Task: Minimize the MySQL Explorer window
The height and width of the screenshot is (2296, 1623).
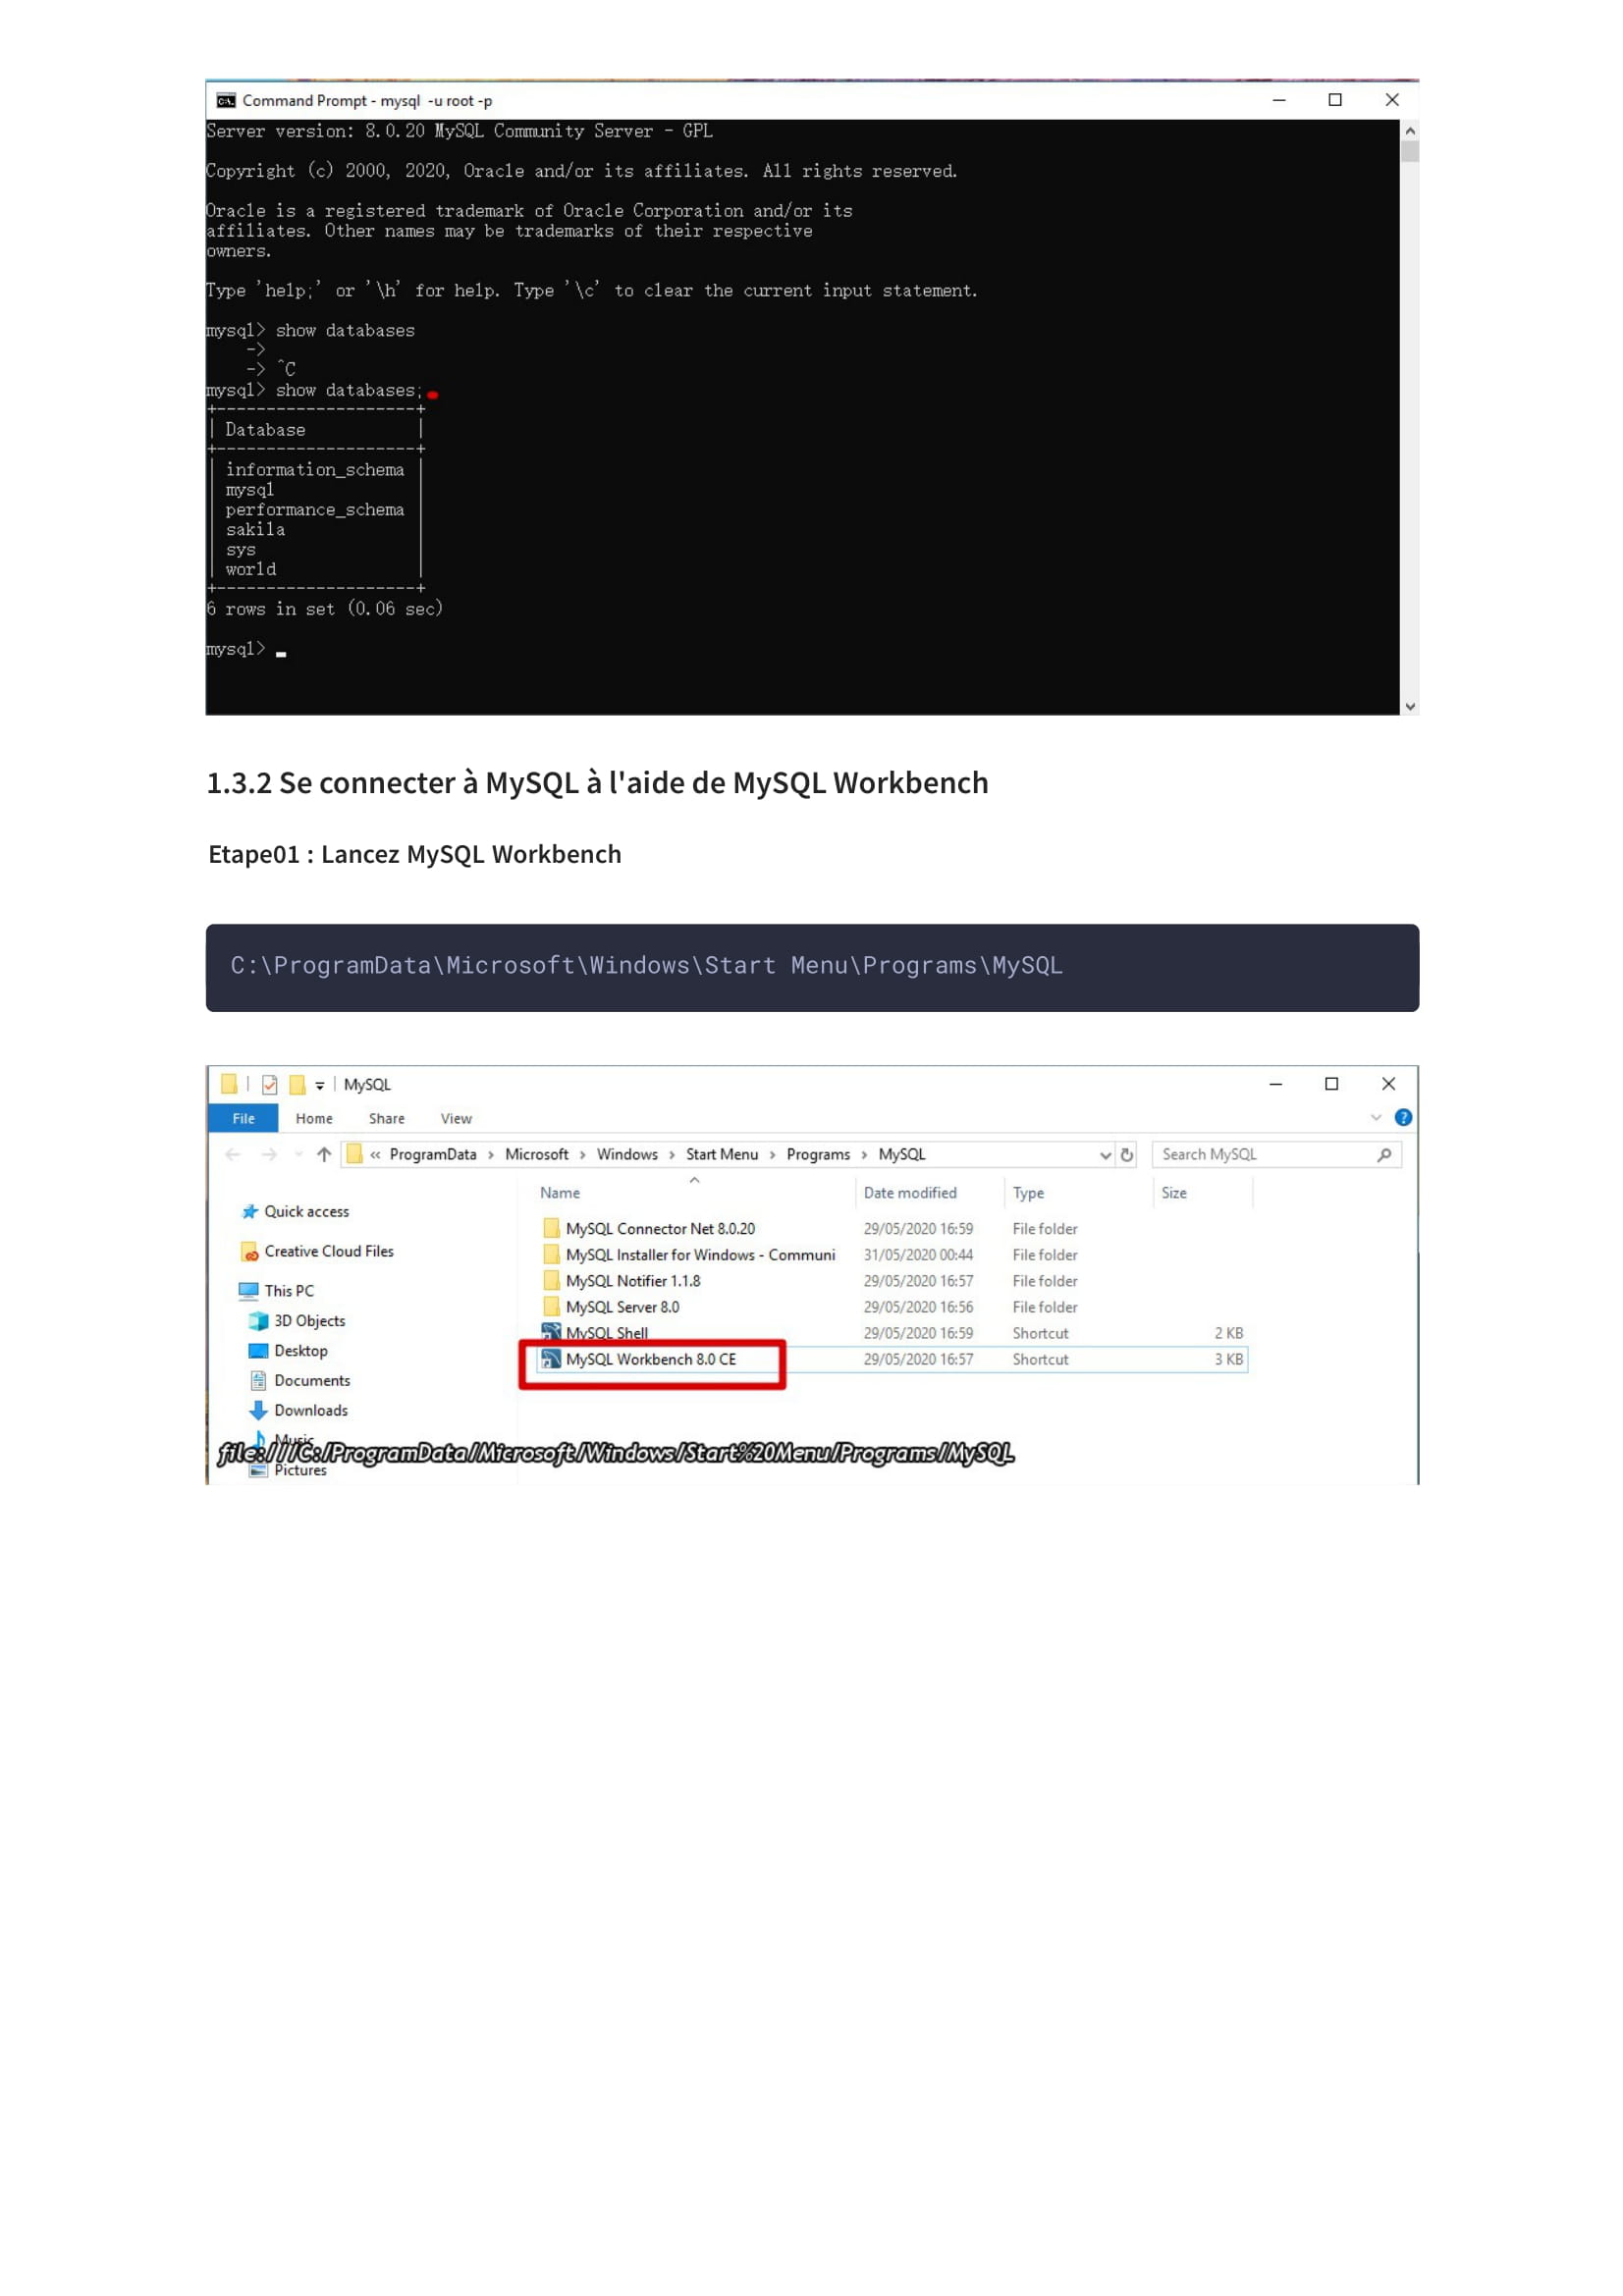Action: [x=1275, y=1083]
